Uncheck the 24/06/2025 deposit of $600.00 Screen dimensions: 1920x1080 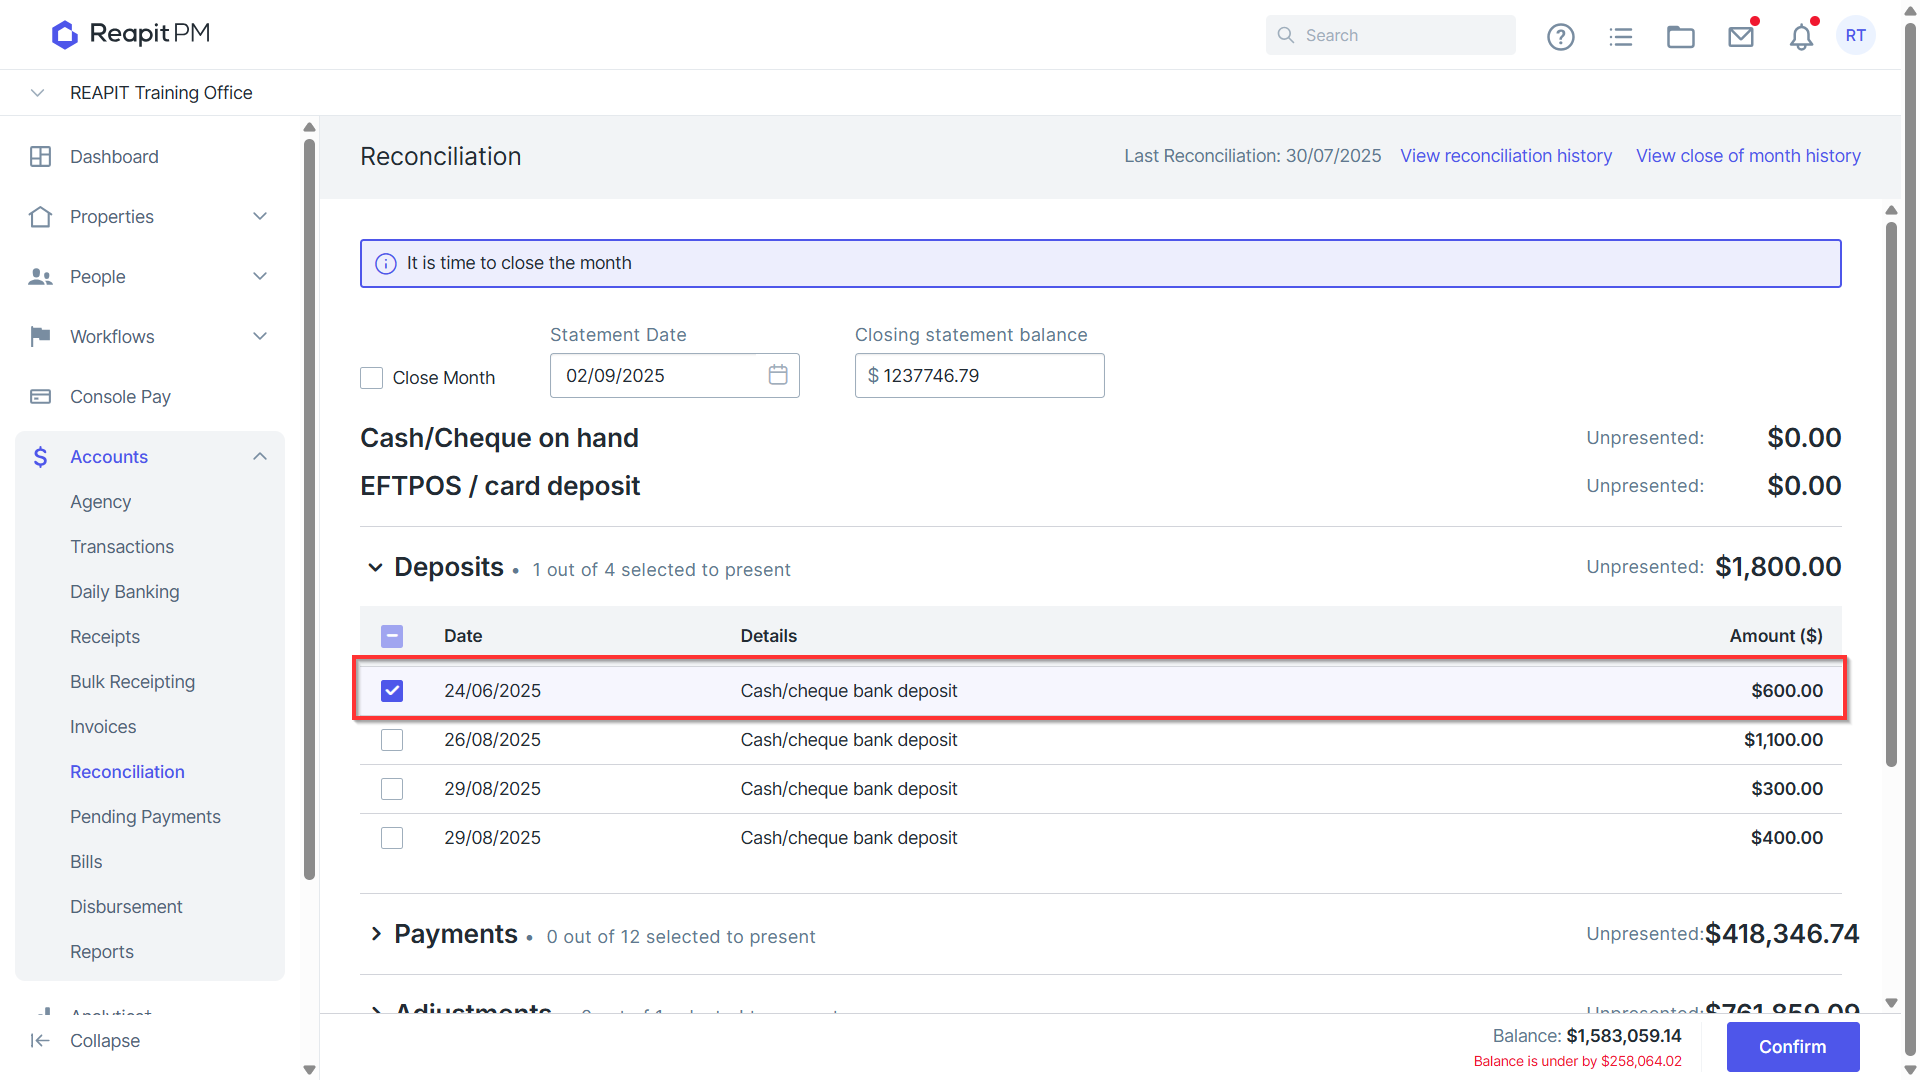tap(392, 691)
